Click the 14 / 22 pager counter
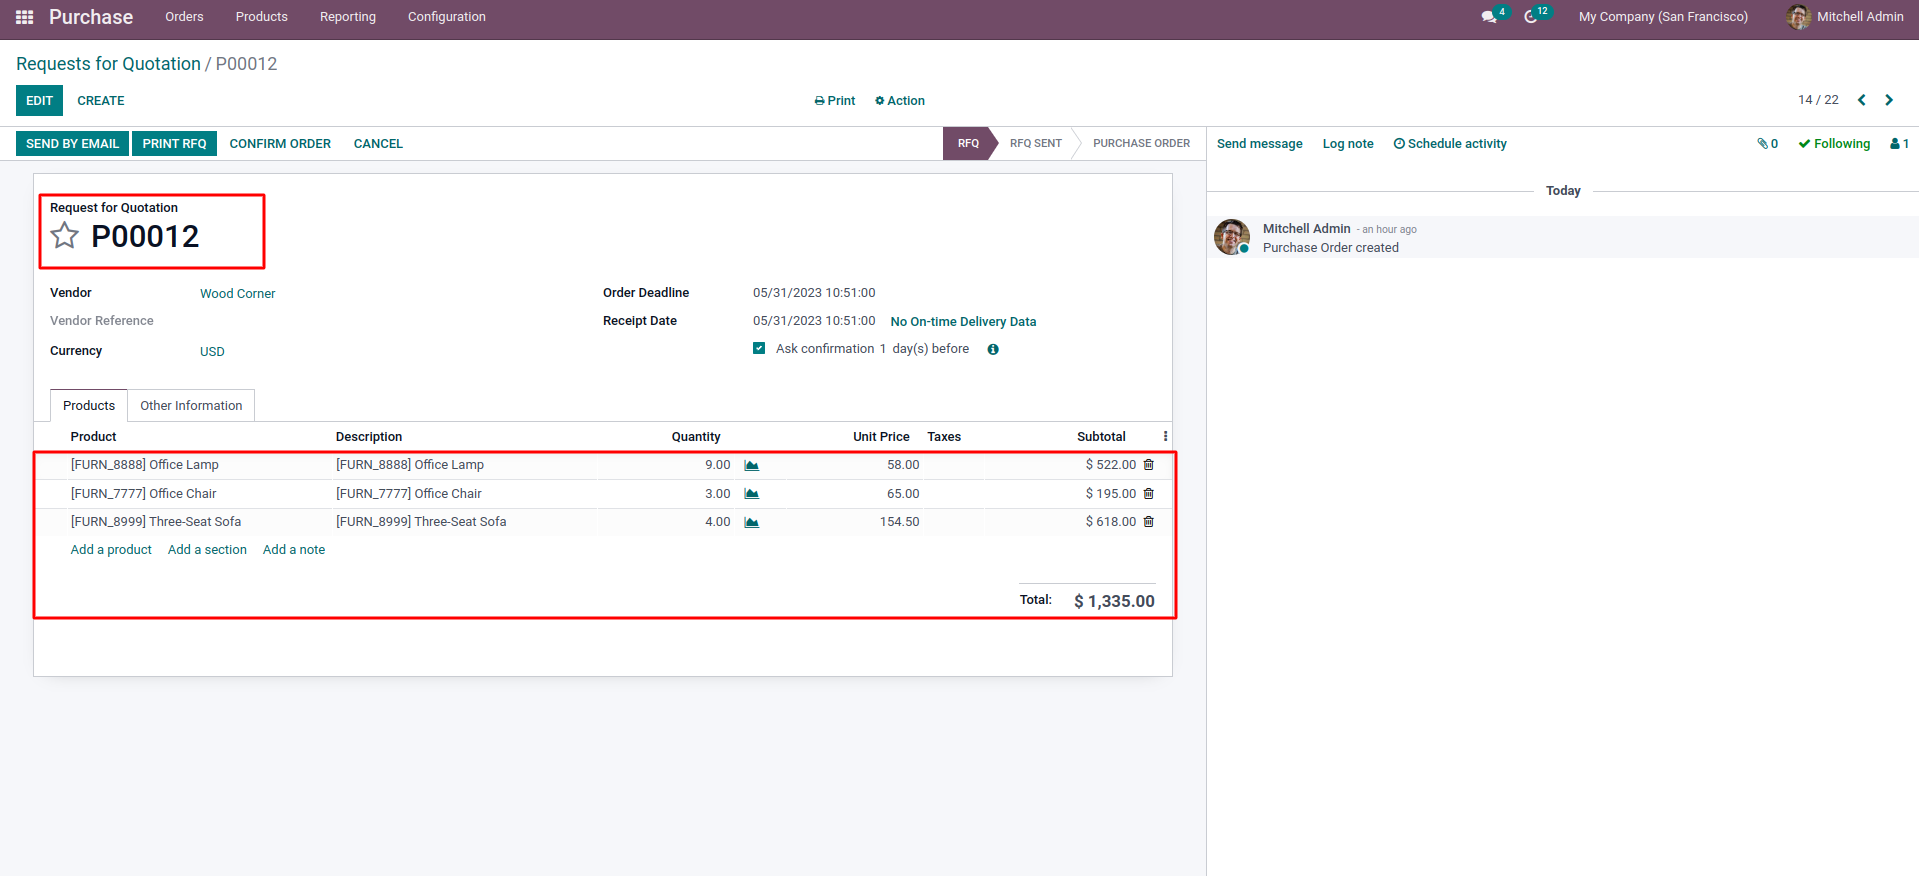Viewport: 1919px width, 876px height. point(1818,100)
